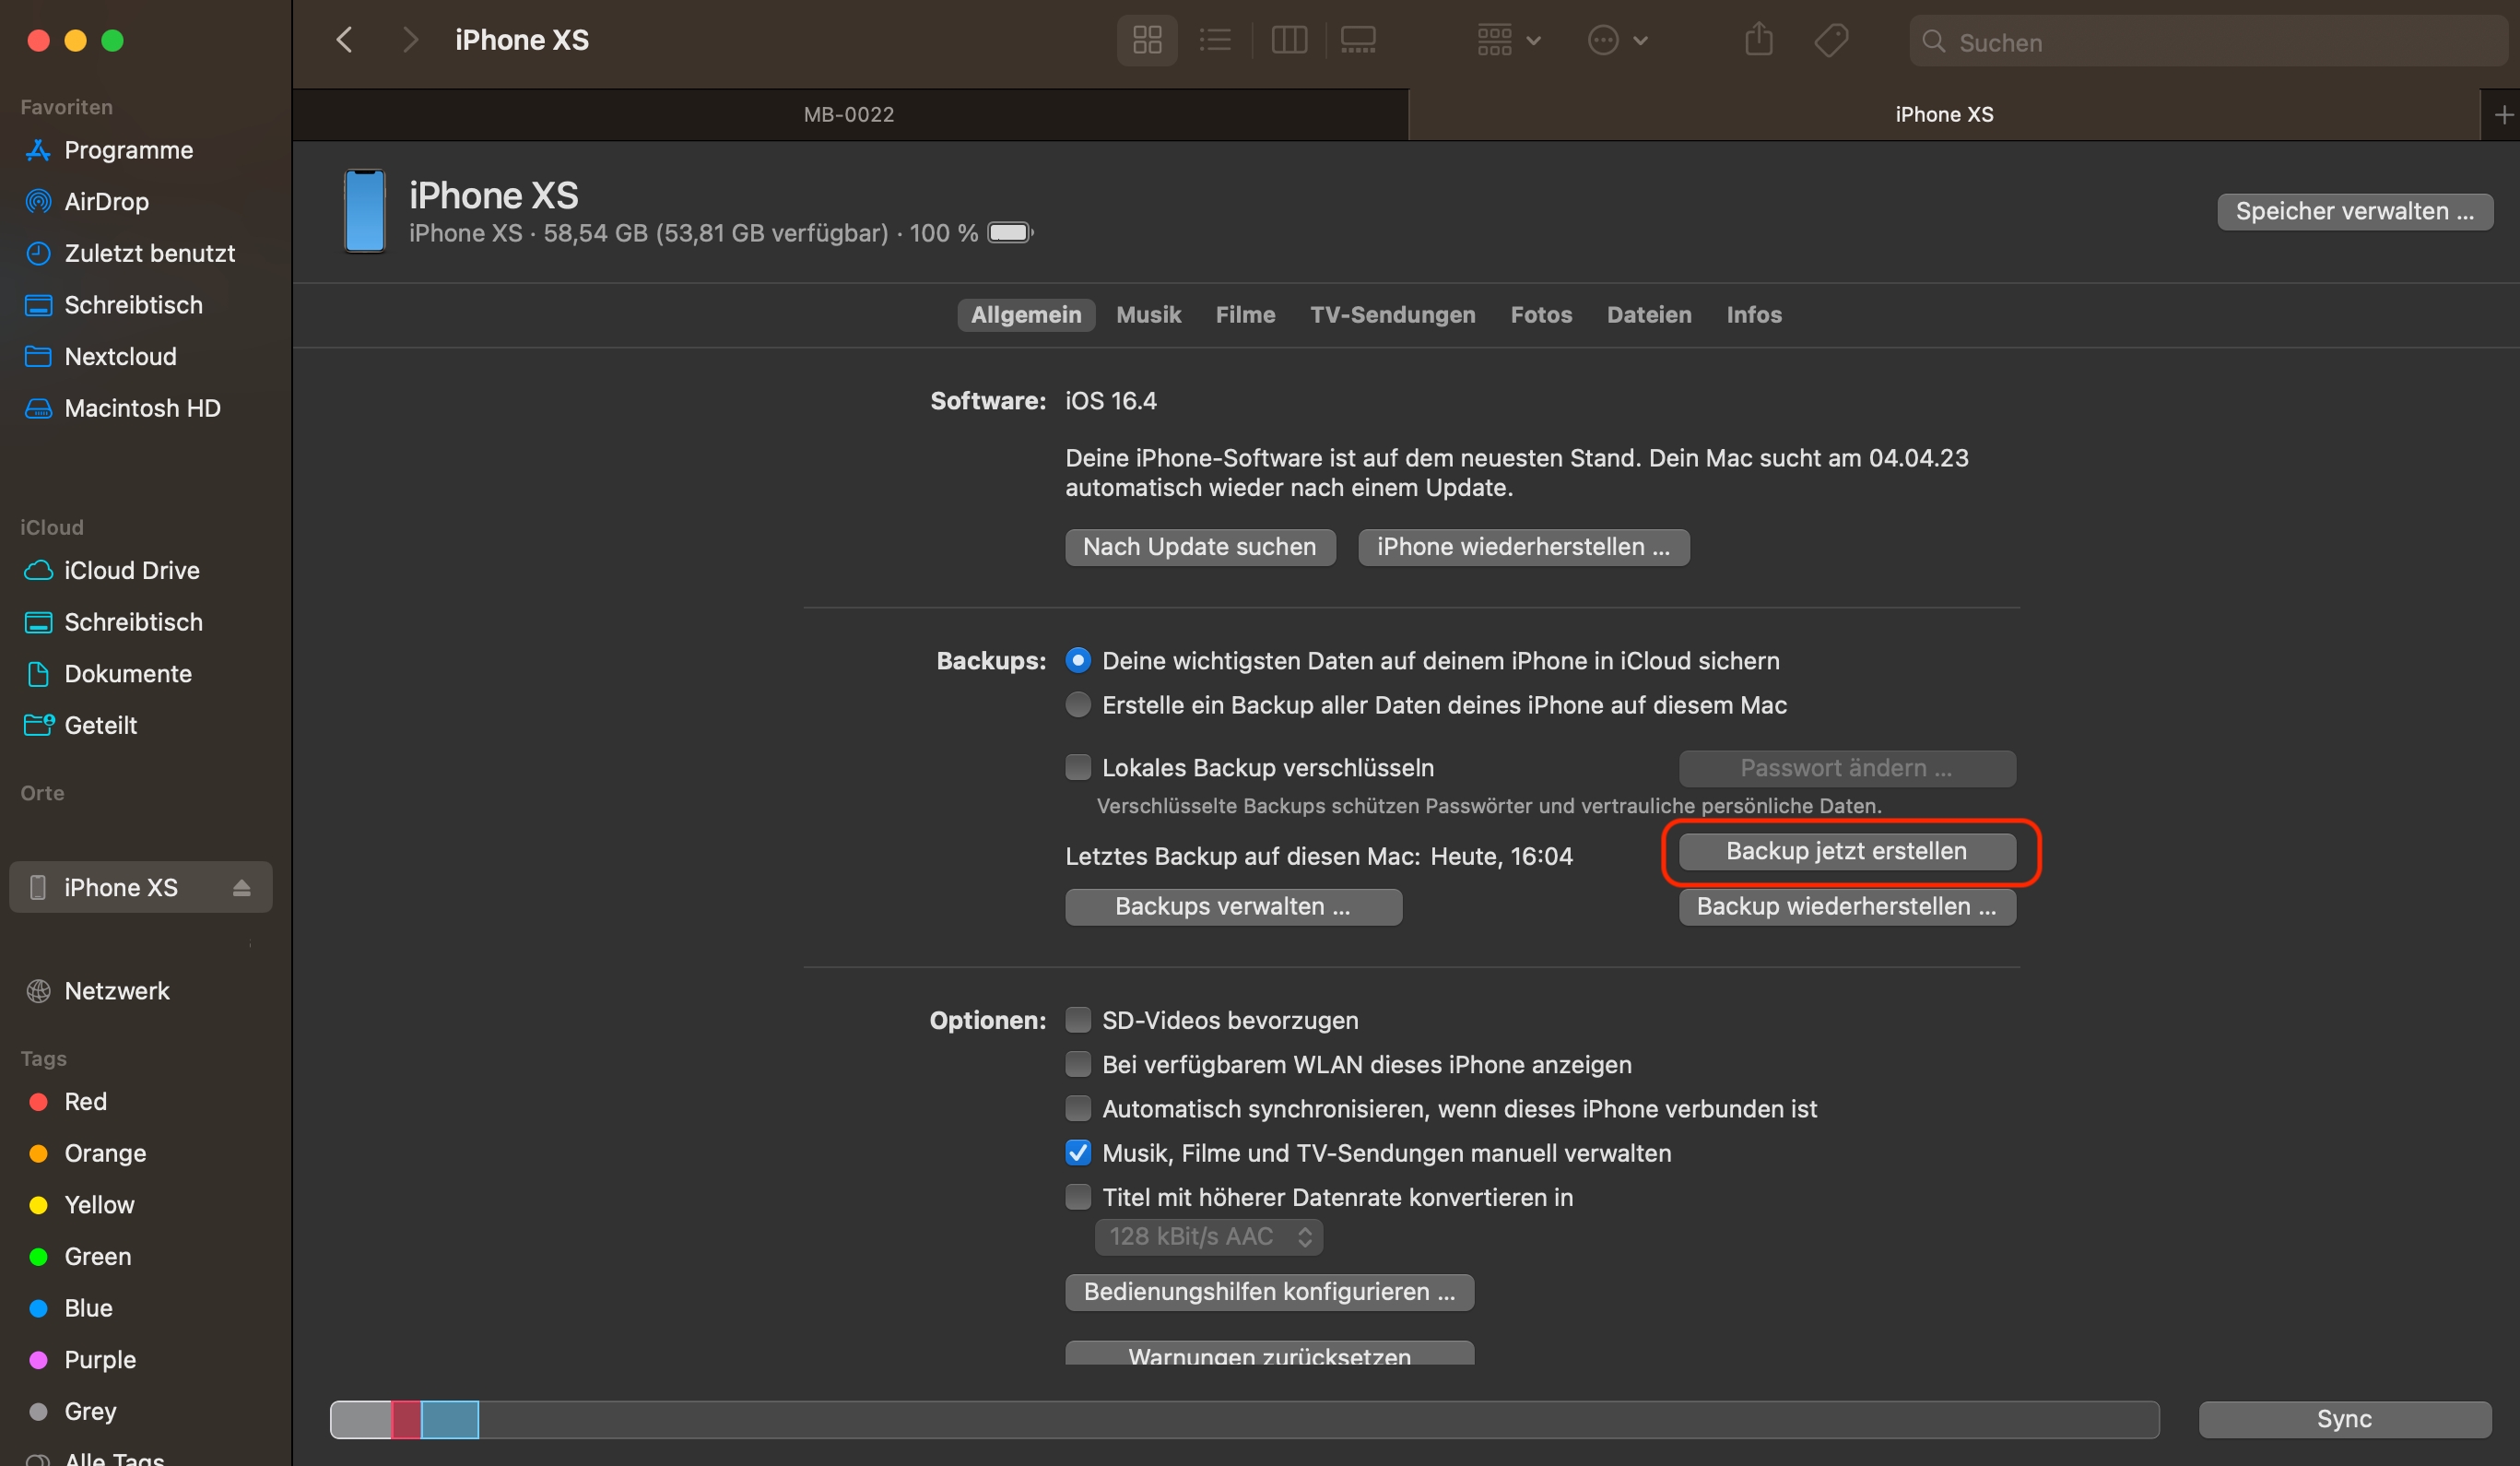Switch to gallery view

(x=1358, y=40)
